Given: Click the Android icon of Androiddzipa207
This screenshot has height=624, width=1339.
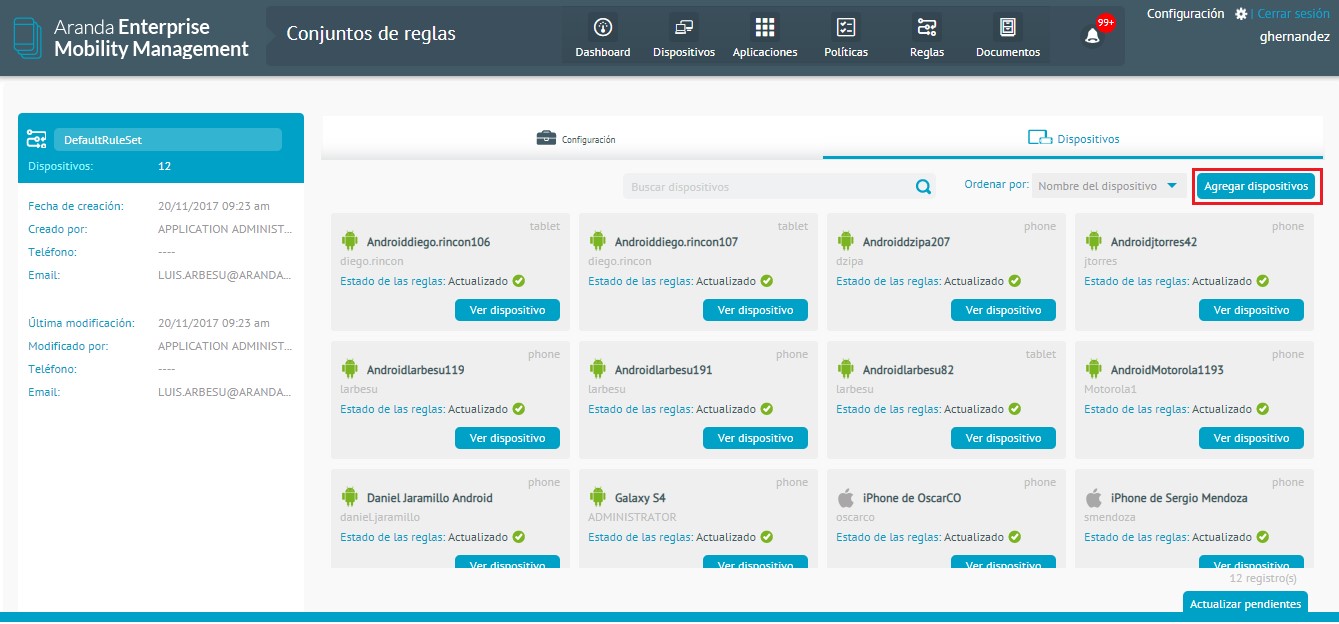Looking at the screenshot, I should (x=846, y=241).
